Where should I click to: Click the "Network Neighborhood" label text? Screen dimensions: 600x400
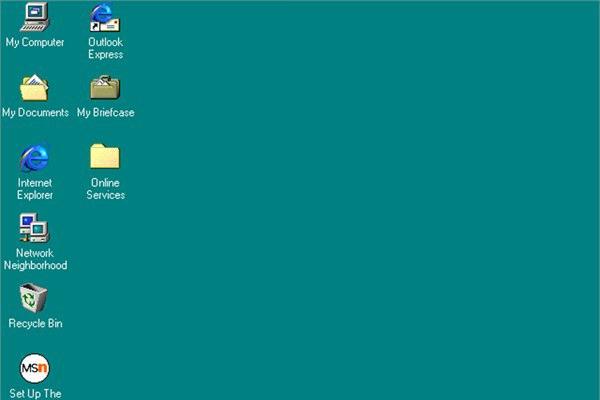pyautogui.click(x=35, y=259)
